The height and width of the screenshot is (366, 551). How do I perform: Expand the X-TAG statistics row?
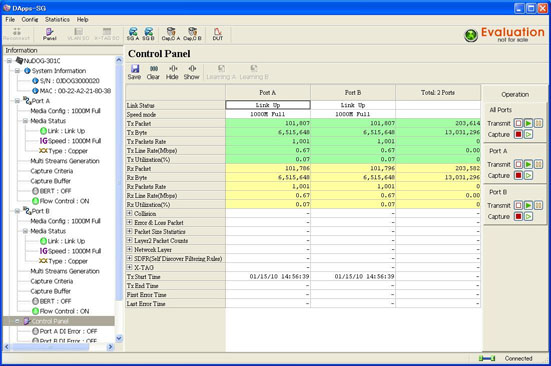pos(129,267)
